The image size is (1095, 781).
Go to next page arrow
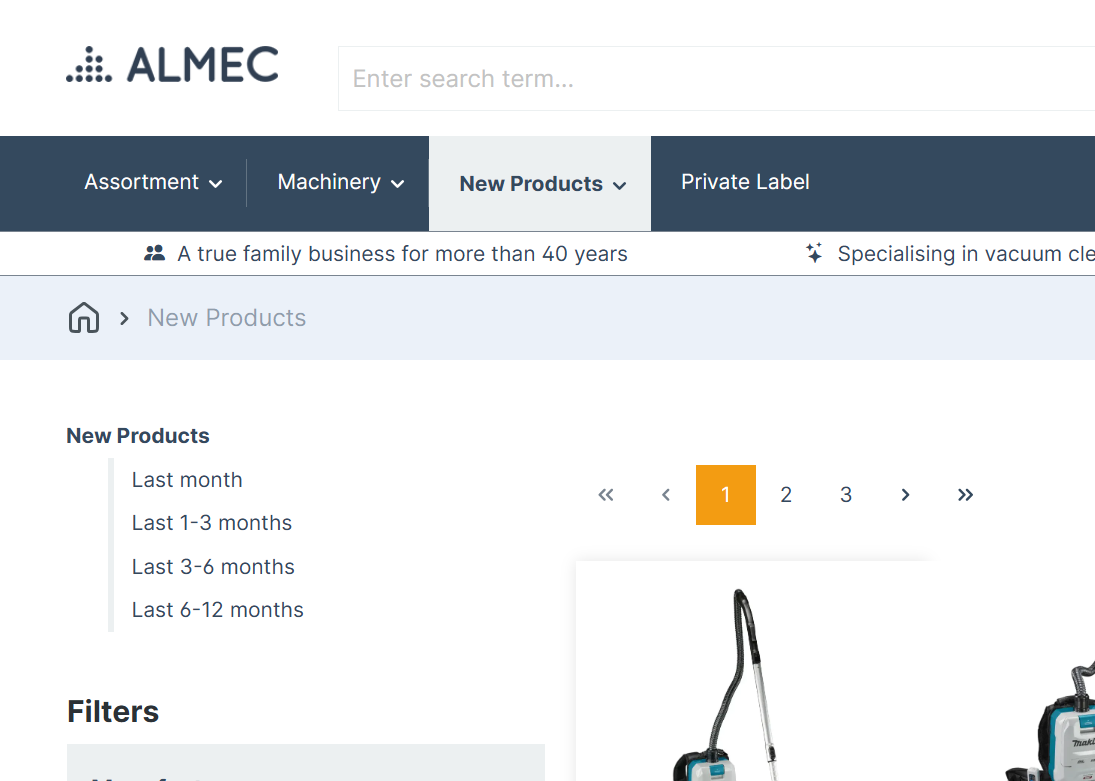[905, 495]
